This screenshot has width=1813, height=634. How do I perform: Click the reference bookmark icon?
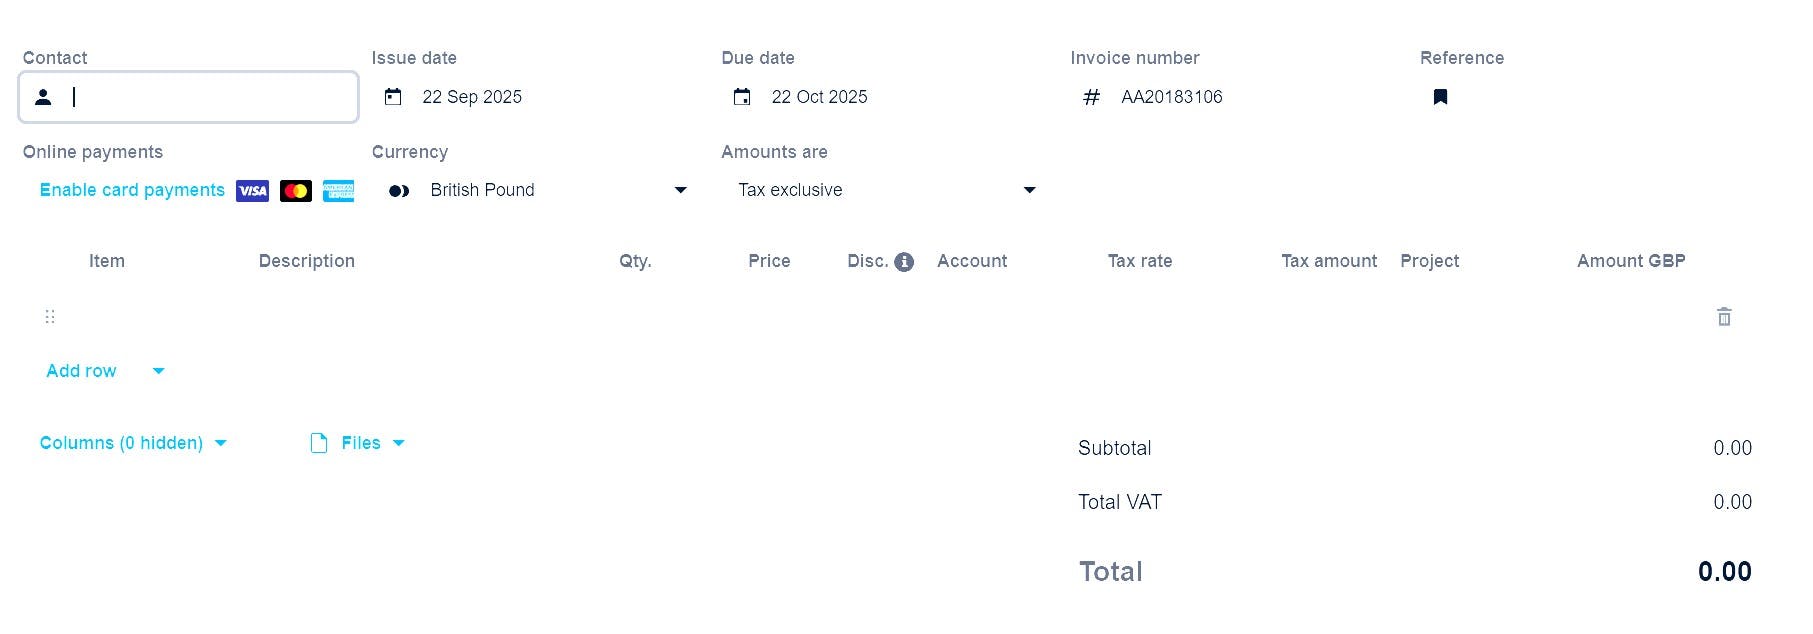pos(1440,97)
